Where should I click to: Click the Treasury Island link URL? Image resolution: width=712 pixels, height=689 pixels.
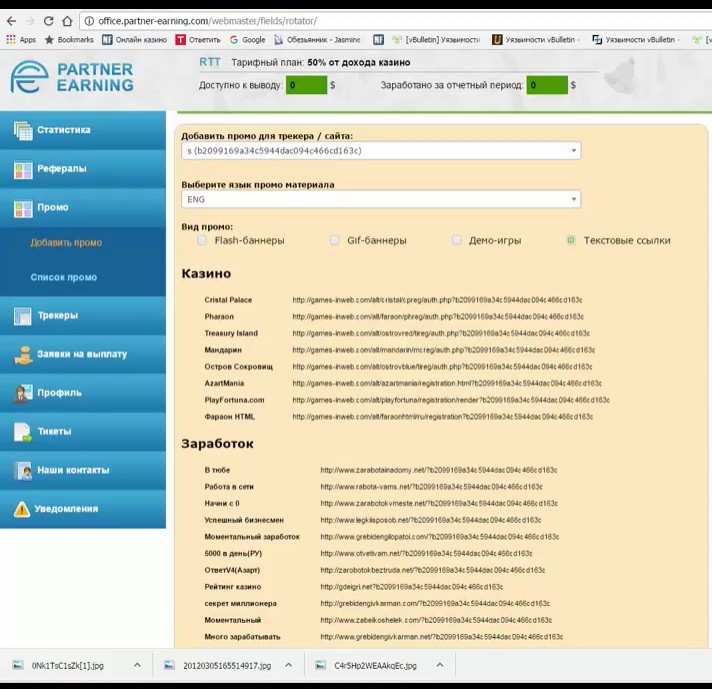441,333
